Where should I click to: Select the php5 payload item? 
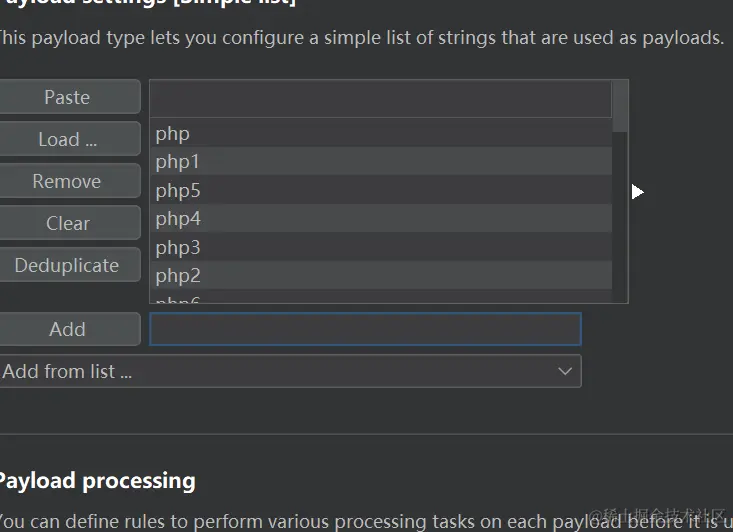point(381,190)
